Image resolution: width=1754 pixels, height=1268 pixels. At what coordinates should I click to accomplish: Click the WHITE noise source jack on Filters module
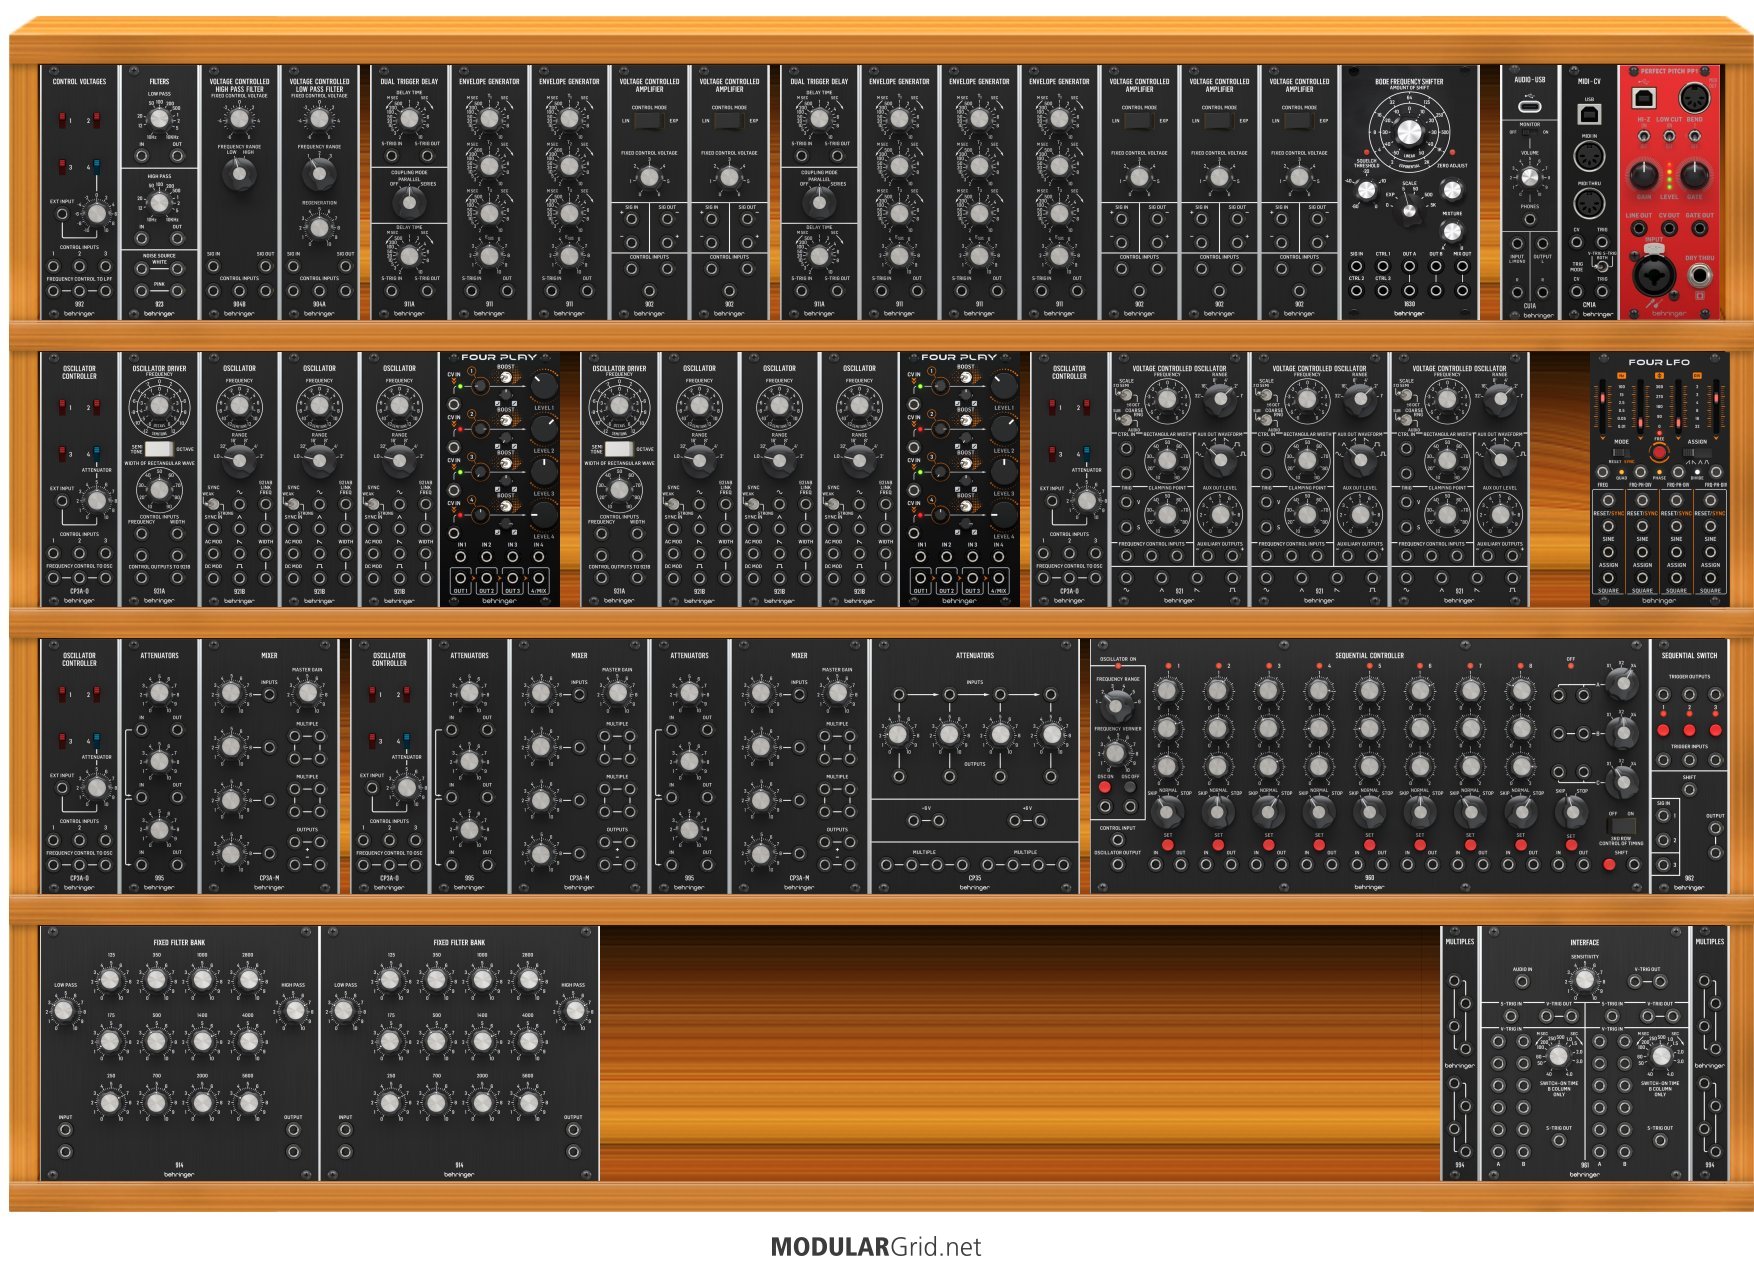pyautogui.click(x=141, y=268)
